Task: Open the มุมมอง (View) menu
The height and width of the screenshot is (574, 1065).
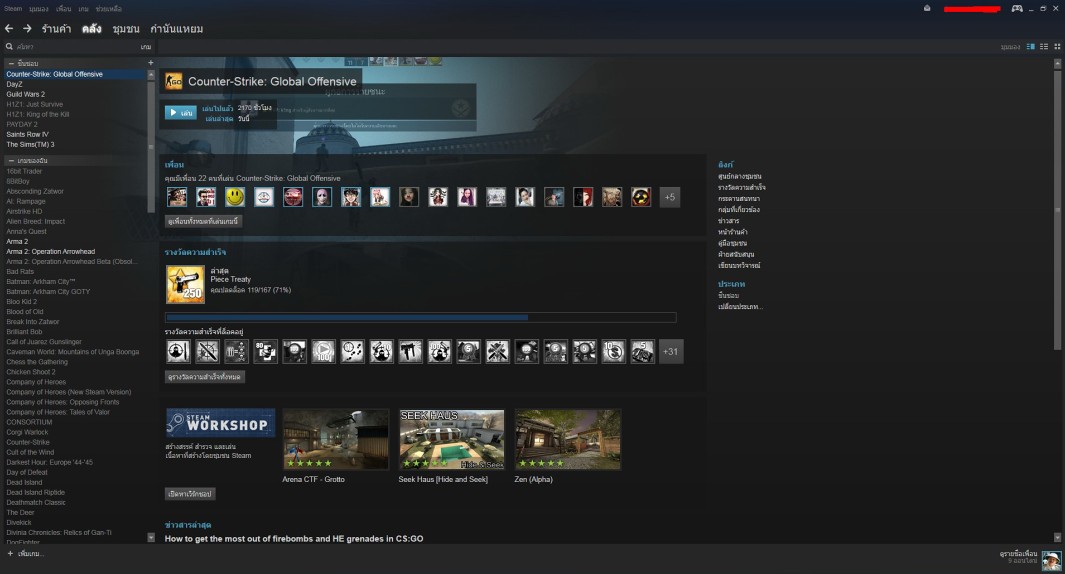Action: (39, 9)
